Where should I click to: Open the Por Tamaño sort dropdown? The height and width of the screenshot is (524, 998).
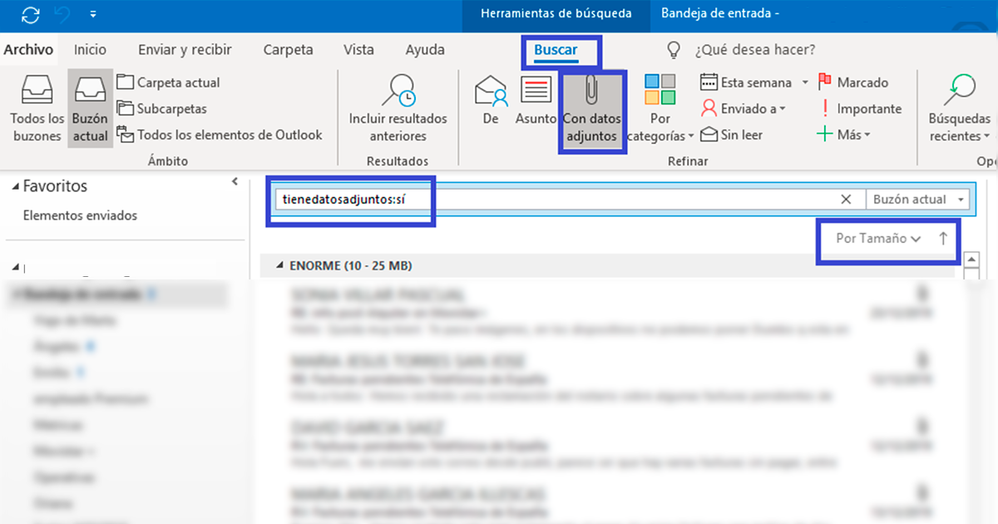click(878, 238)
